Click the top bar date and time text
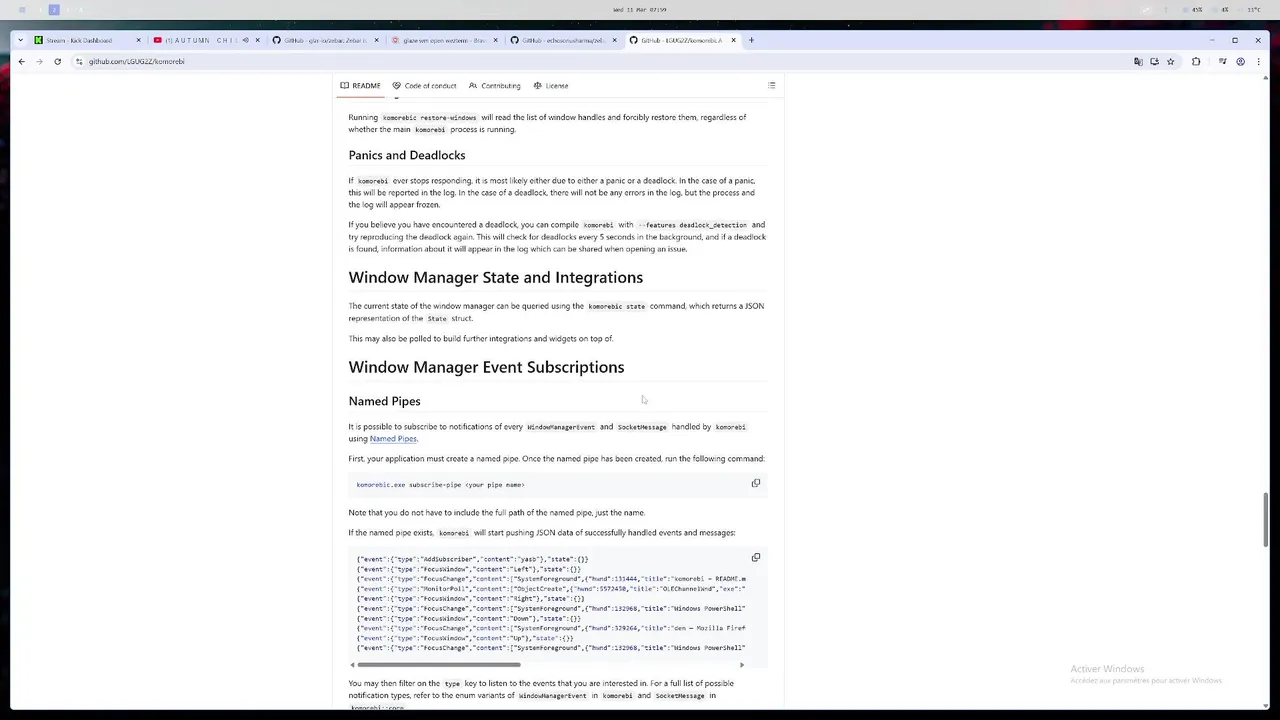 coord(640,10)
